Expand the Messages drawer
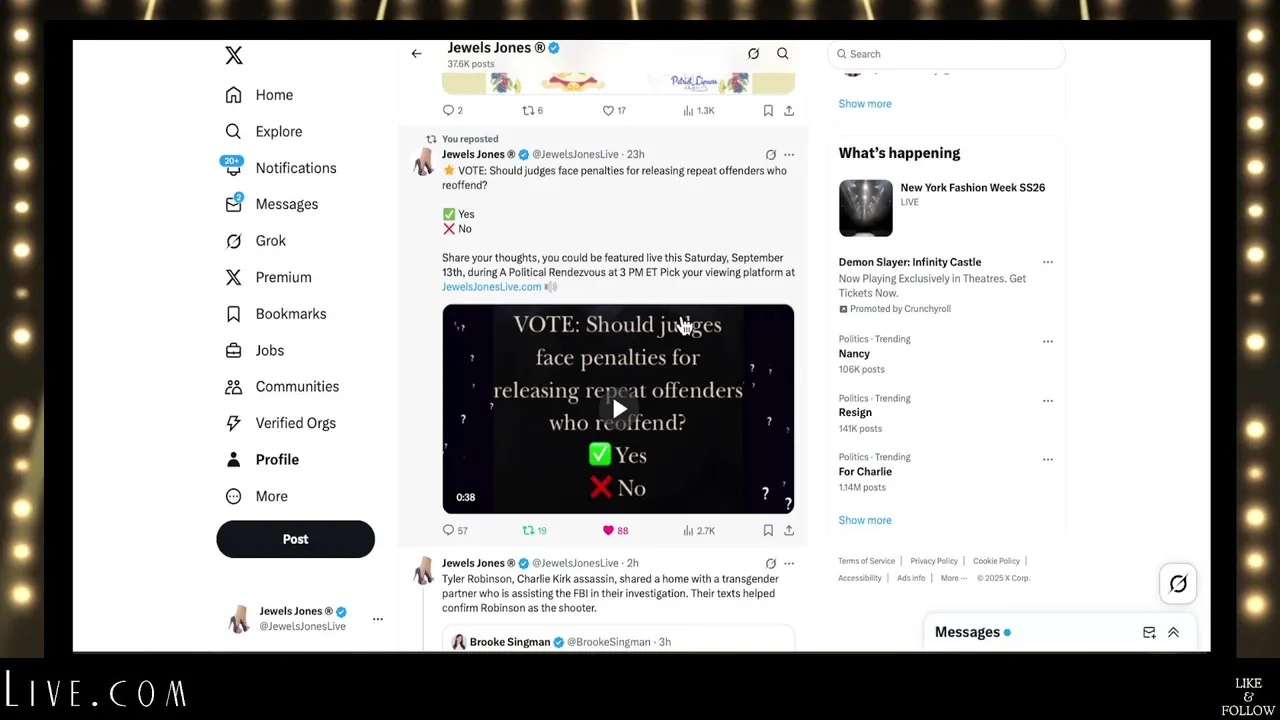The image size is (1280, 720). (1173, 632)
